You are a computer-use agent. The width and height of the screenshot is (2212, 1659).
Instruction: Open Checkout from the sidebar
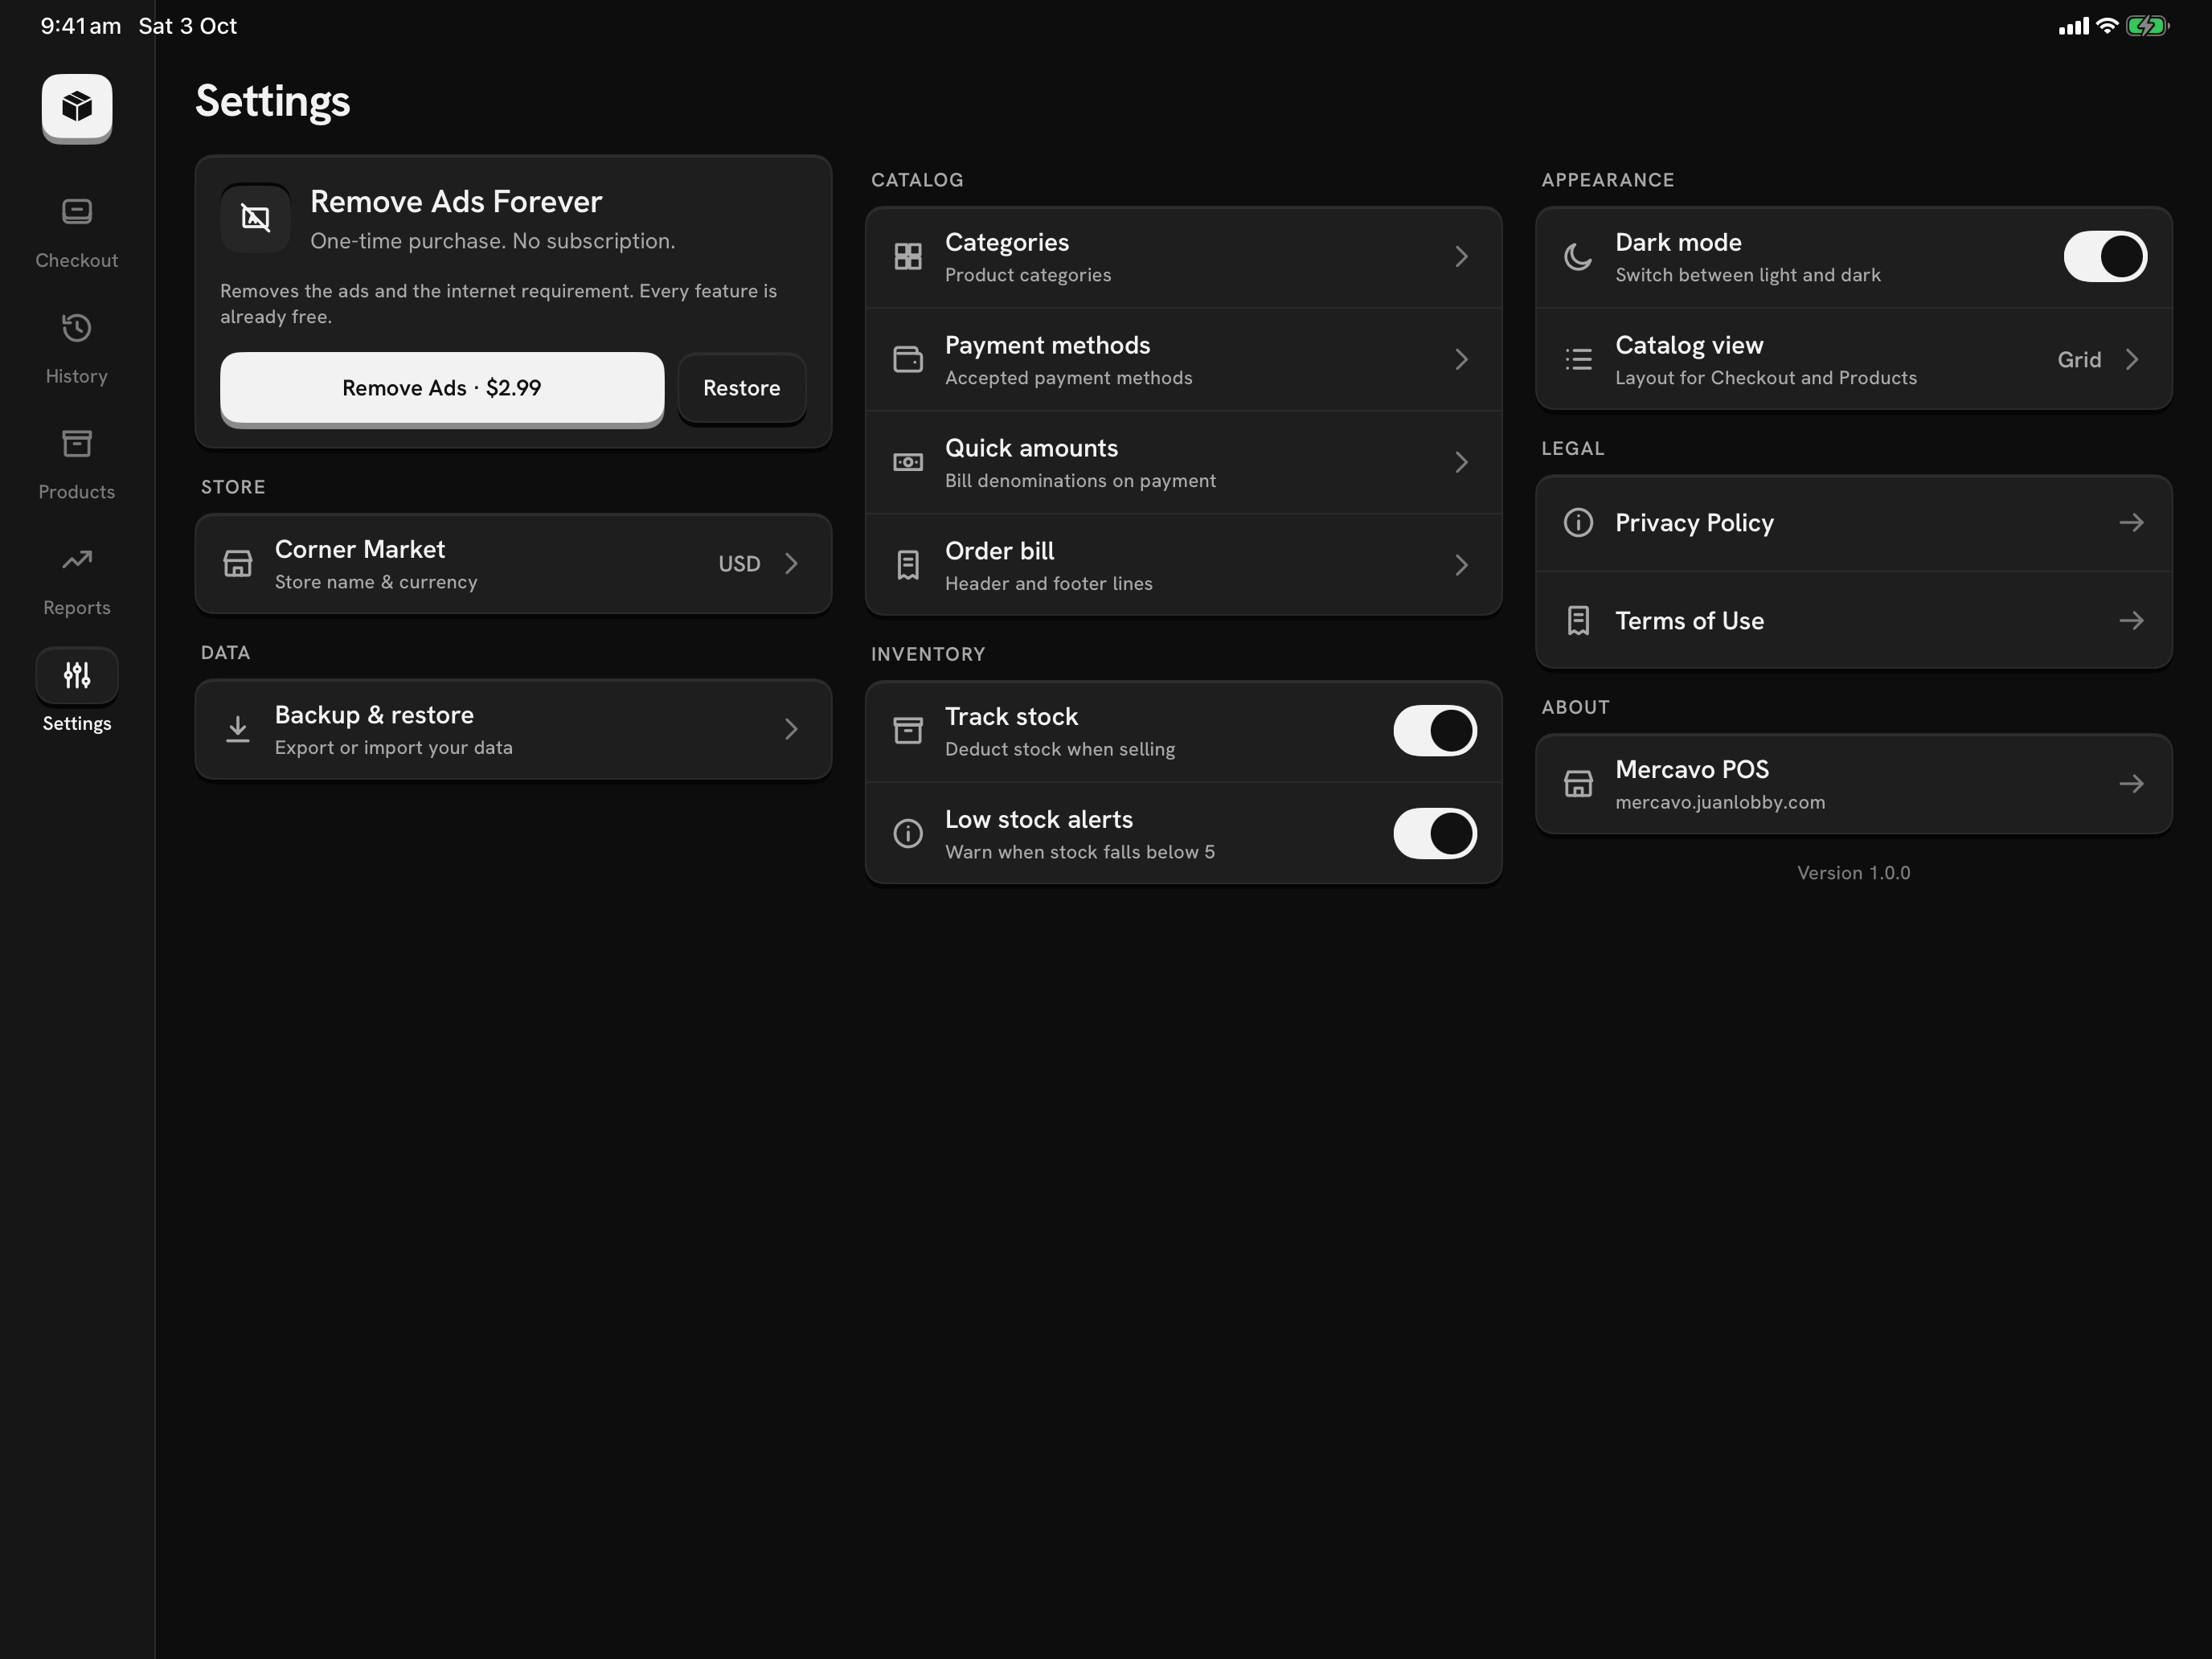click(77, 233)
